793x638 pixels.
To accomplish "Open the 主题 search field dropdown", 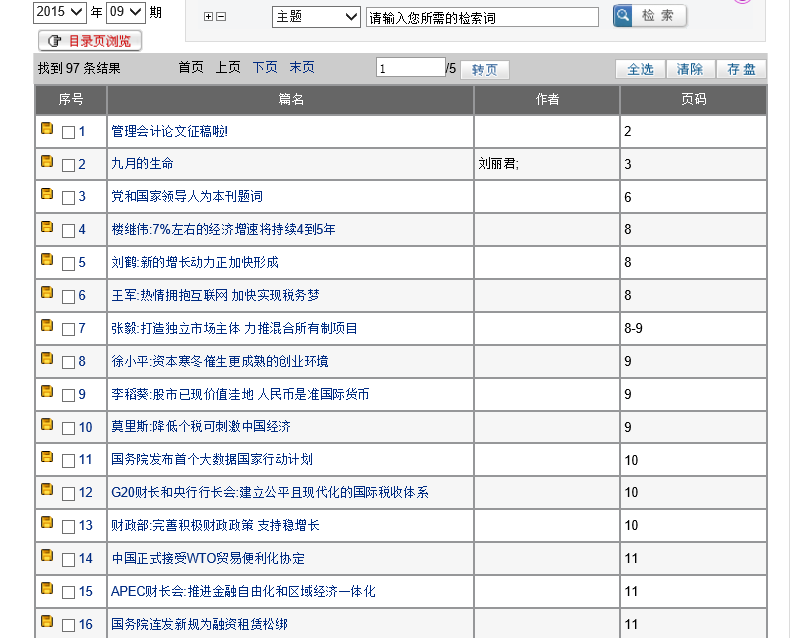I will coord(316,17).
